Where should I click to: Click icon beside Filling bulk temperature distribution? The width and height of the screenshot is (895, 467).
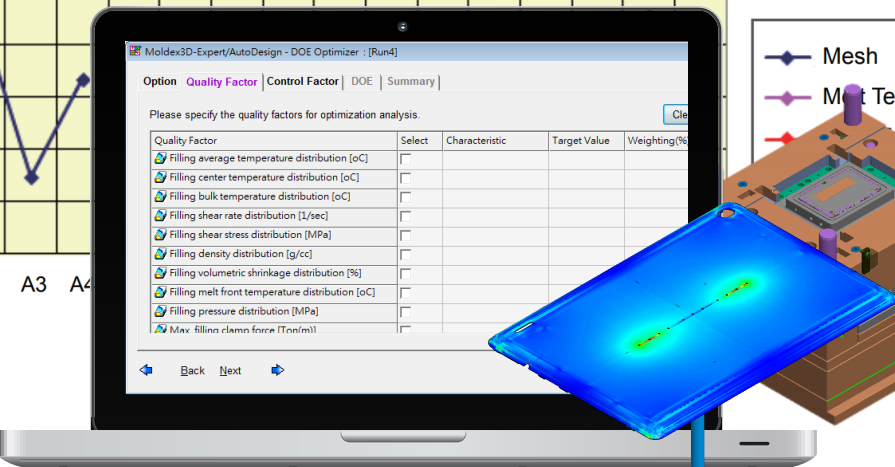[160, 196]
